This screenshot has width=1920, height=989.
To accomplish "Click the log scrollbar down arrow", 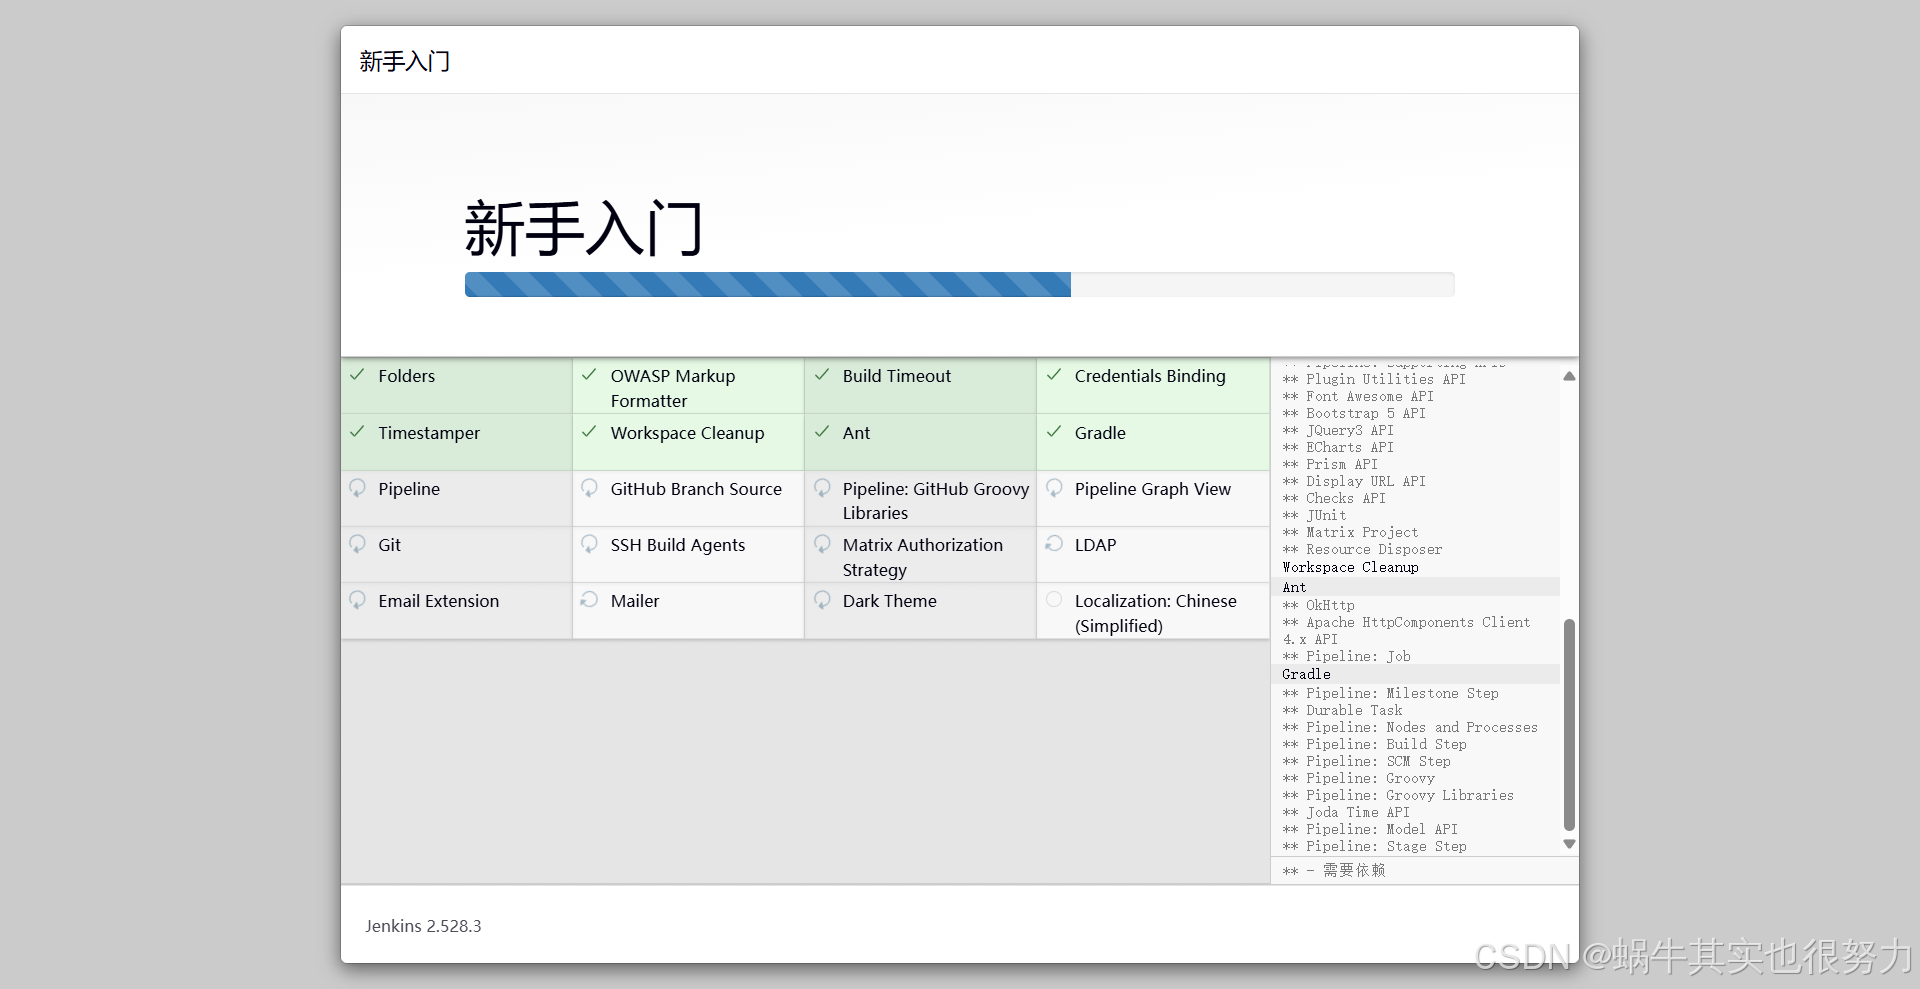I will (1568, 844).
